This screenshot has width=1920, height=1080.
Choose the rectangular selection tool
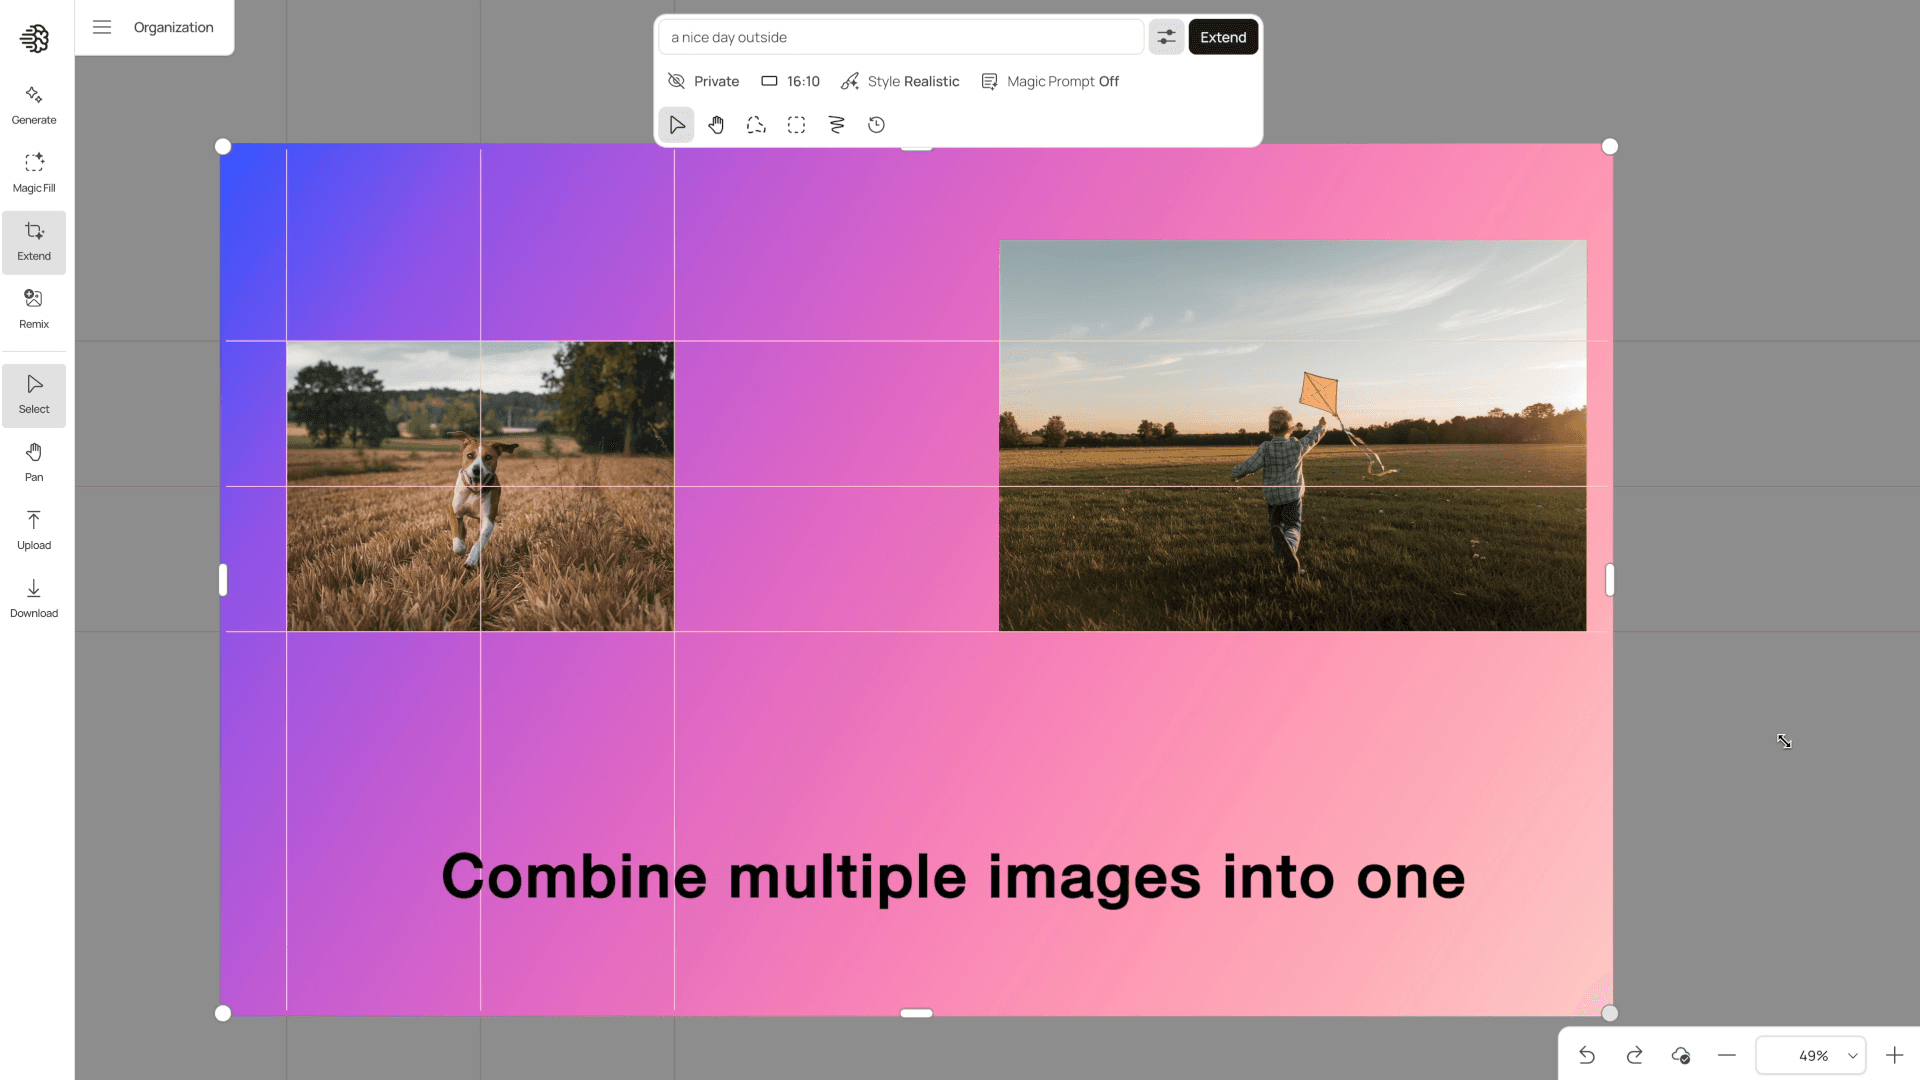click(x=796, y=124)
